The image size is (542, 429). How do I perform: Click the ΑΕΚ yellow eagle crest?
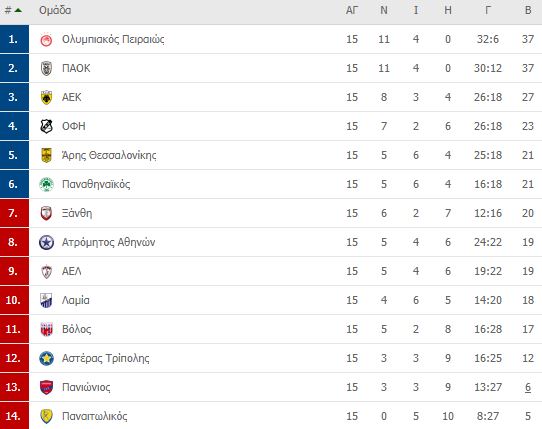46,97
